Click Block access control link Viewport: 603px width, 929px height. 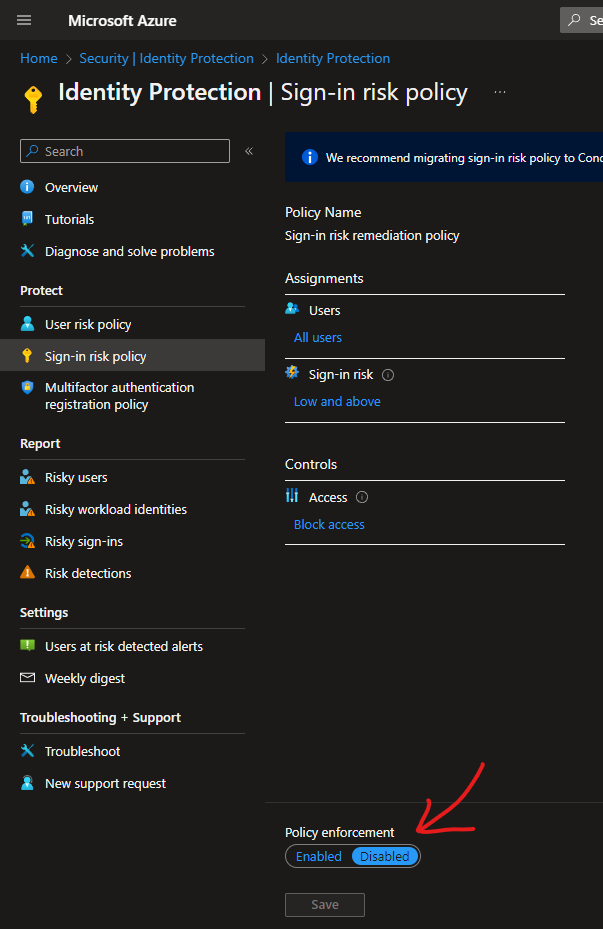tap(329, 525)
